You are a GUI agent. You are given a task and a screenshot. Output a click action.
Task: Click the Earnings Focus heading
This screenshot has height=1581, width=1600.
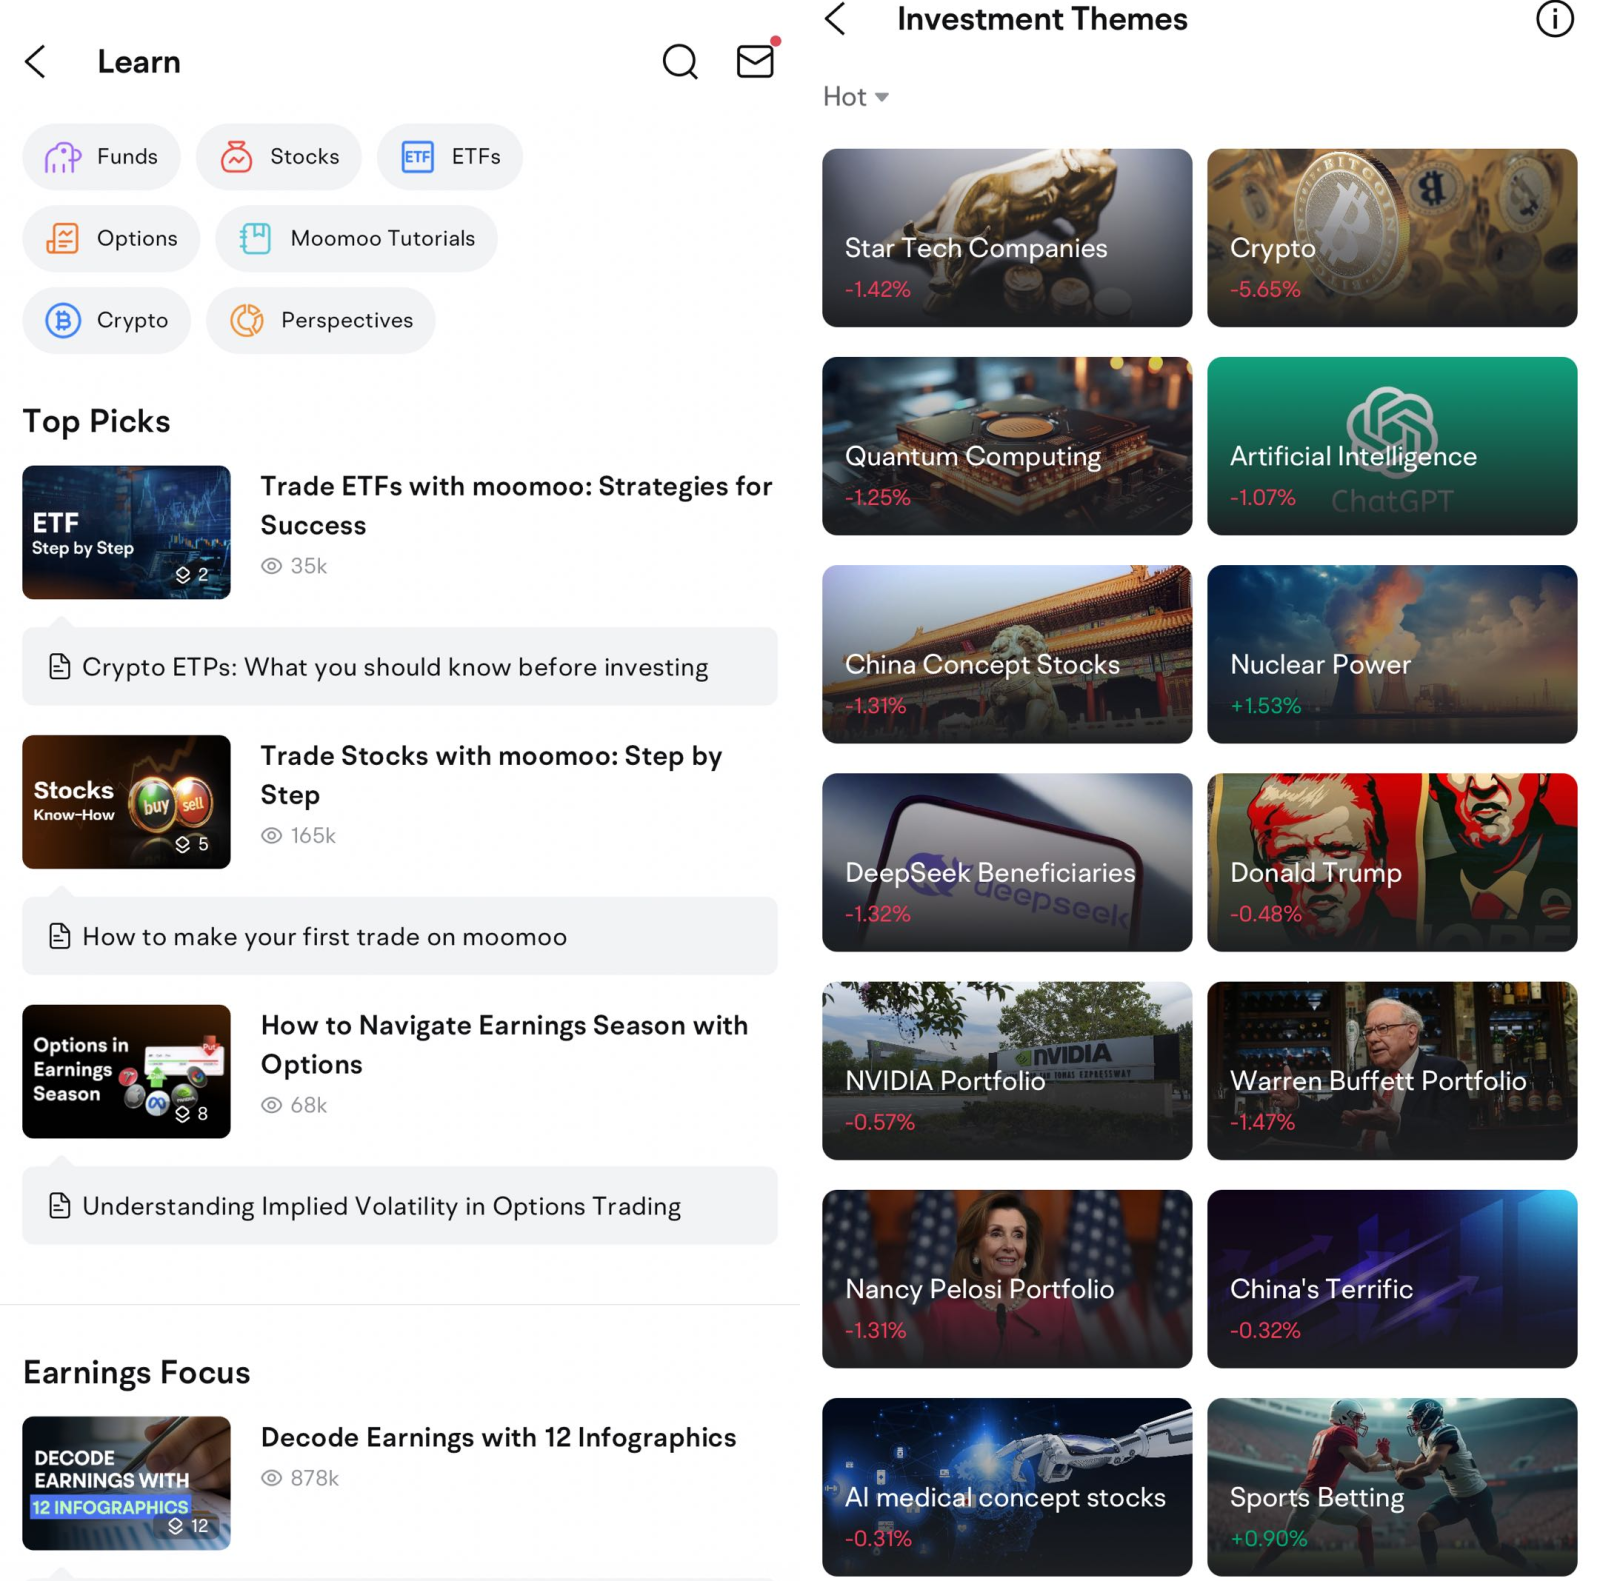pyautogui.click(x=137, y=1373)
